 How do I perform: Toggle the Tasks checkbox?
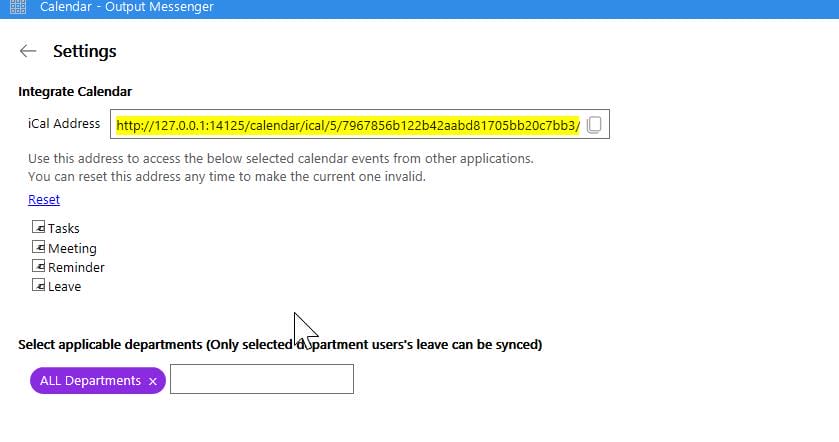pyautogui.click(x=38, y=227)
